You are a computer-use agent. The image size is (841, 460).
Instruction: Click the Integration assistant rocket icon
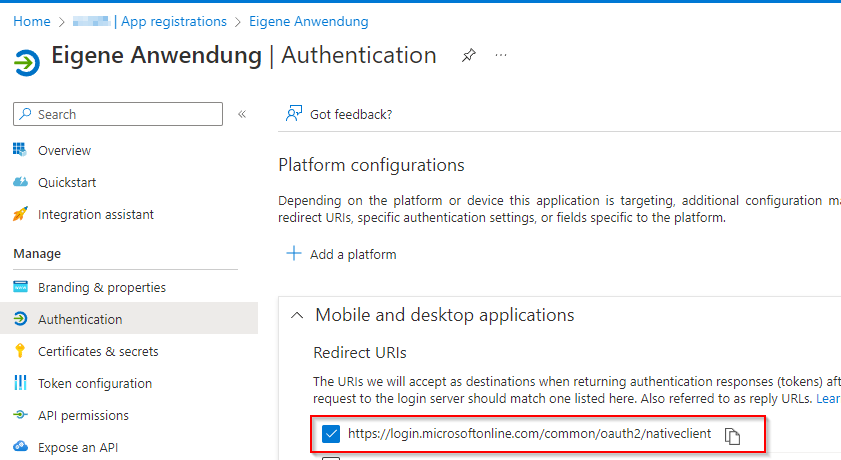pyautogui.click(x=20, y=214)
